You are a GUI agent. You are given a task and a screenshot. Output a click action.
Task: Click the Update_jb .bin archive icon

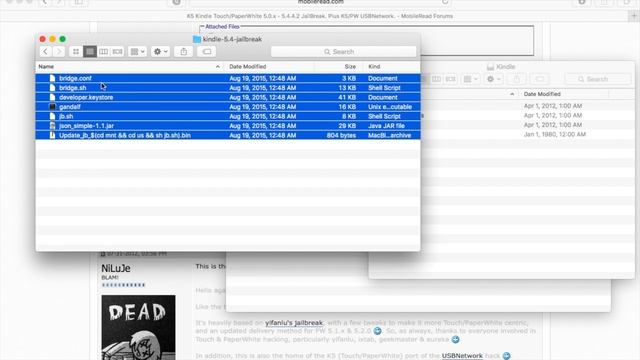tap(52, 136)
